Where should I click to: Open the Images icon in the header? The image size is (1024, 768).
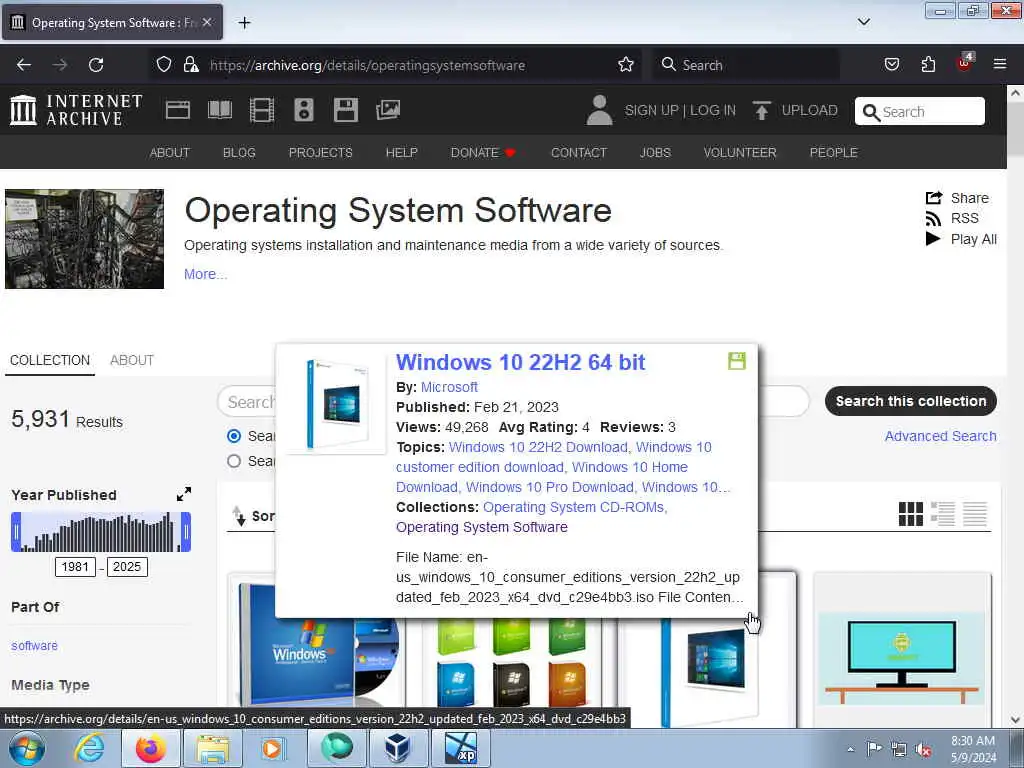coord(388,110)
